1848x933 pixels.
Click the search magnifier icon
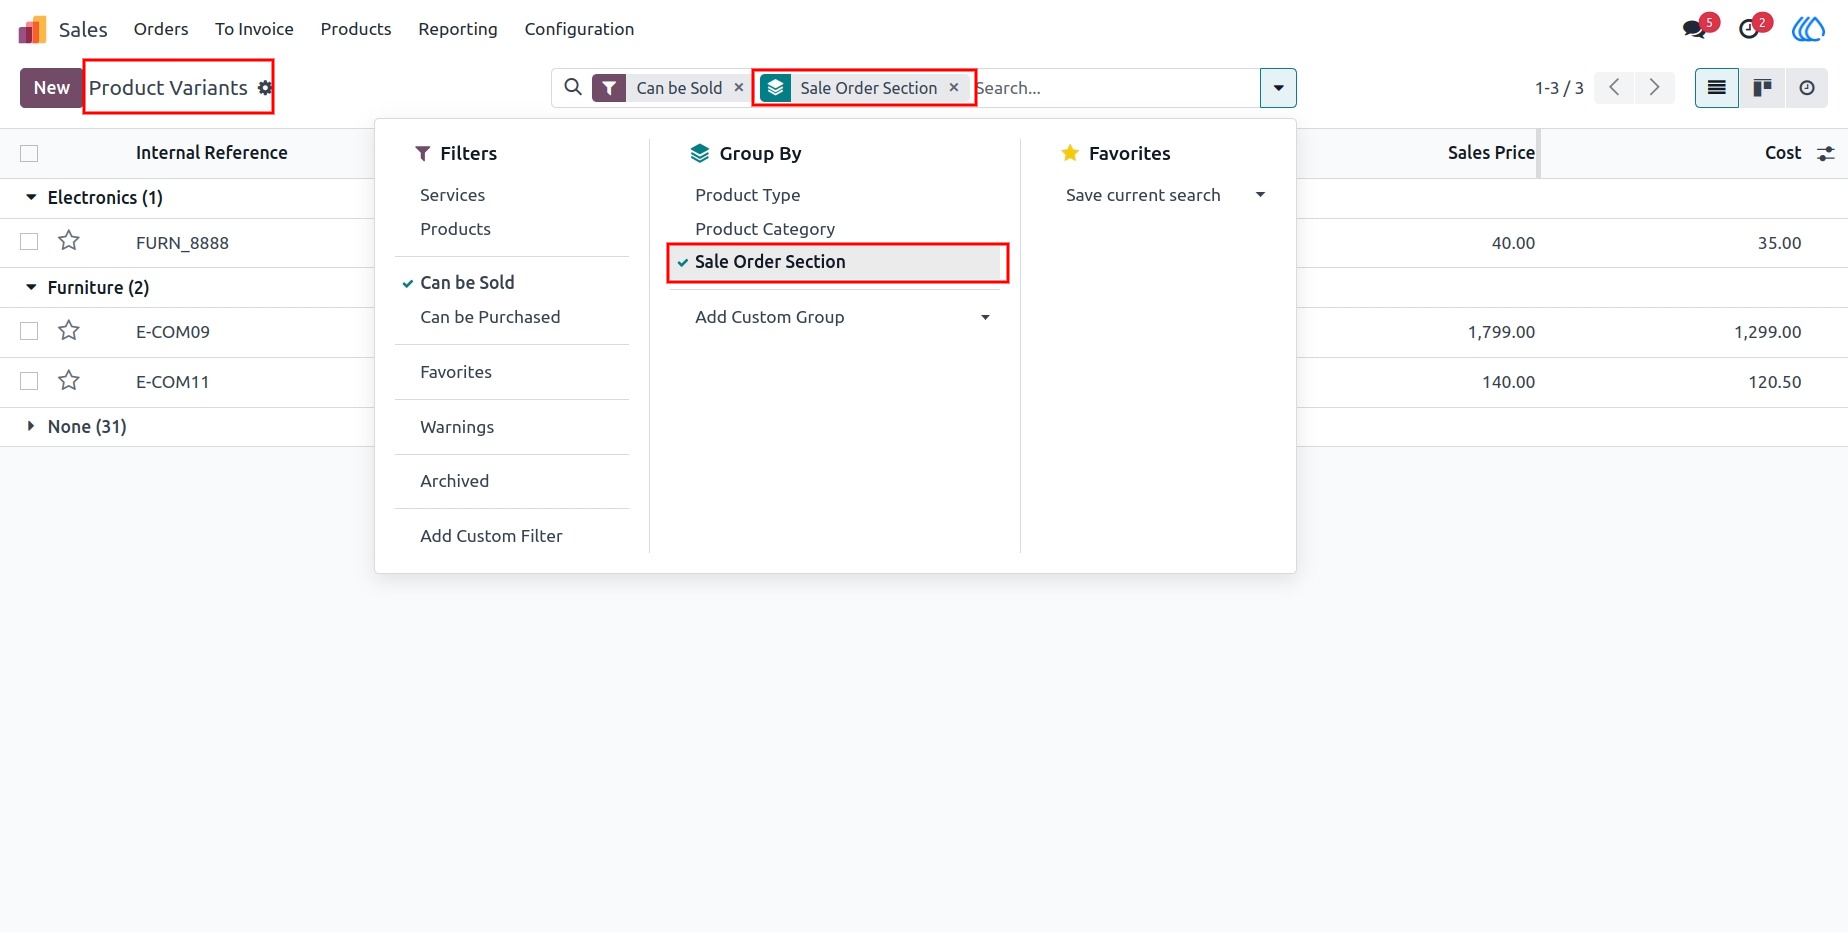point(573,87)
